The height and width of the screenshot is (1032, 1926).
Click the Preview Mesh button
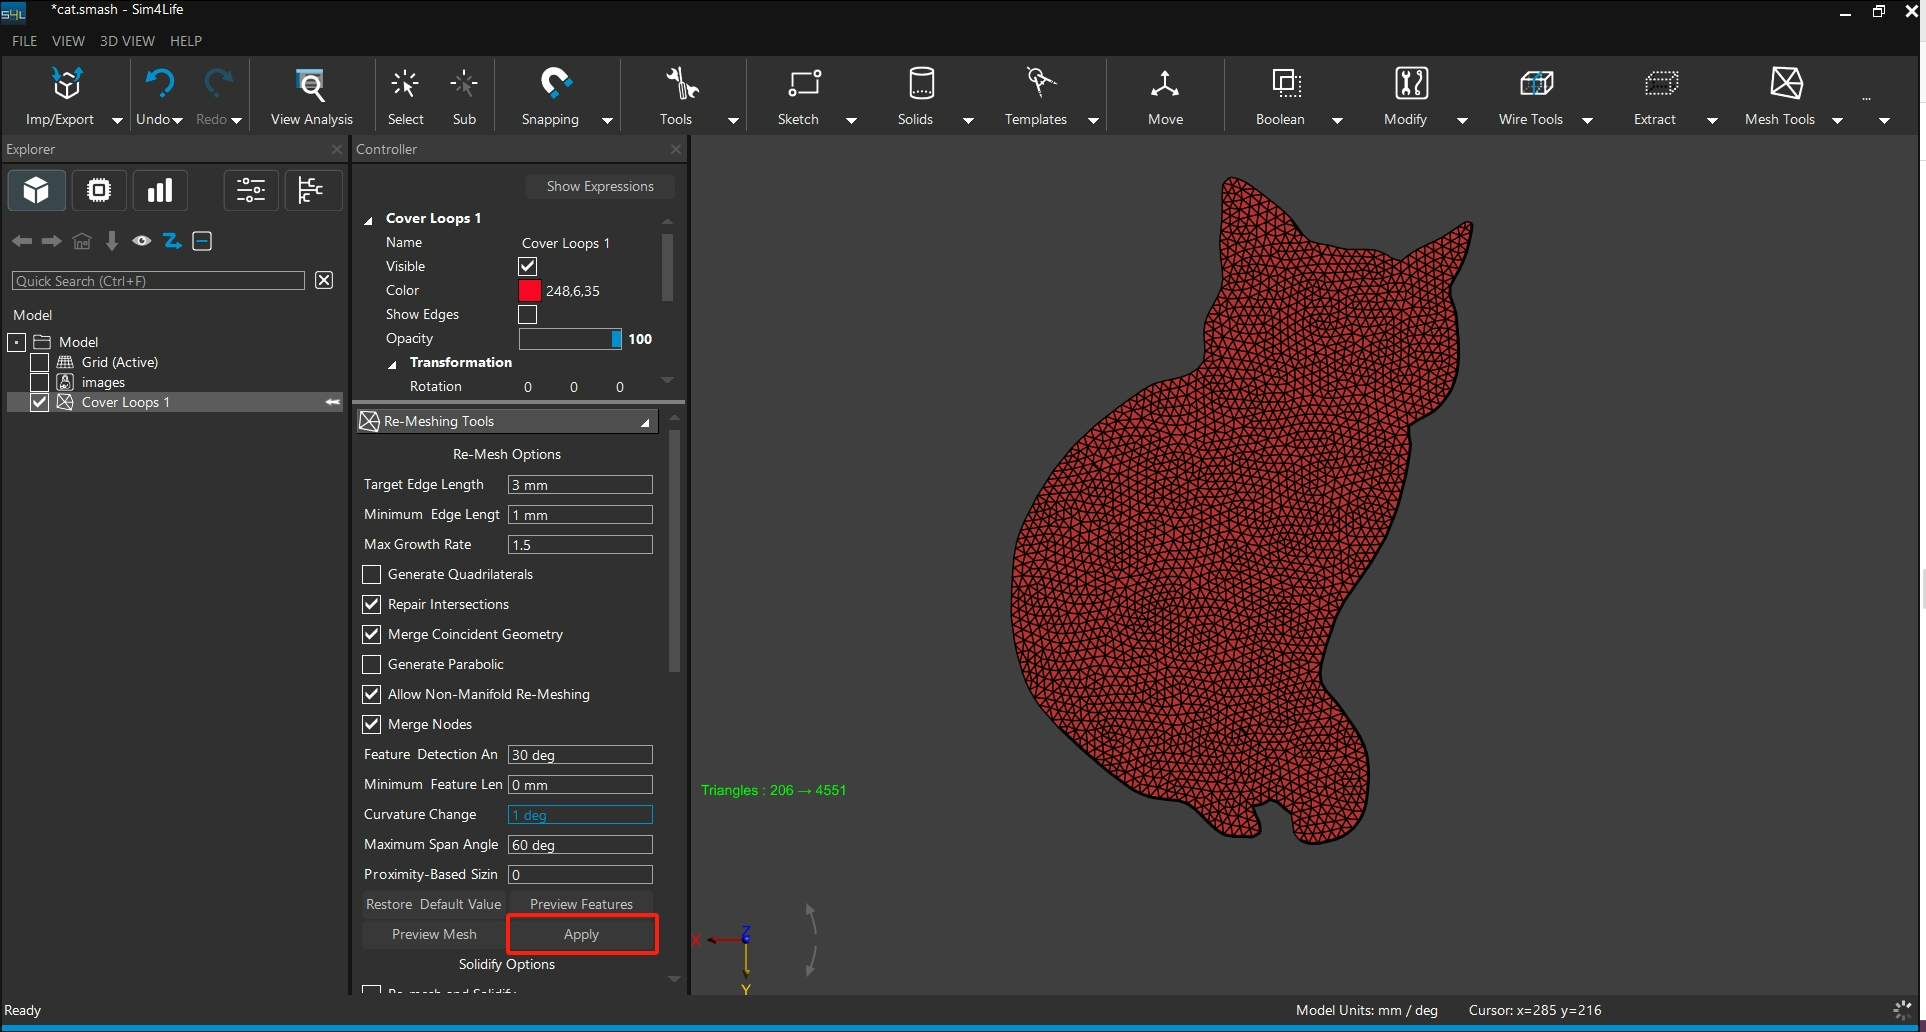(434, 934)
